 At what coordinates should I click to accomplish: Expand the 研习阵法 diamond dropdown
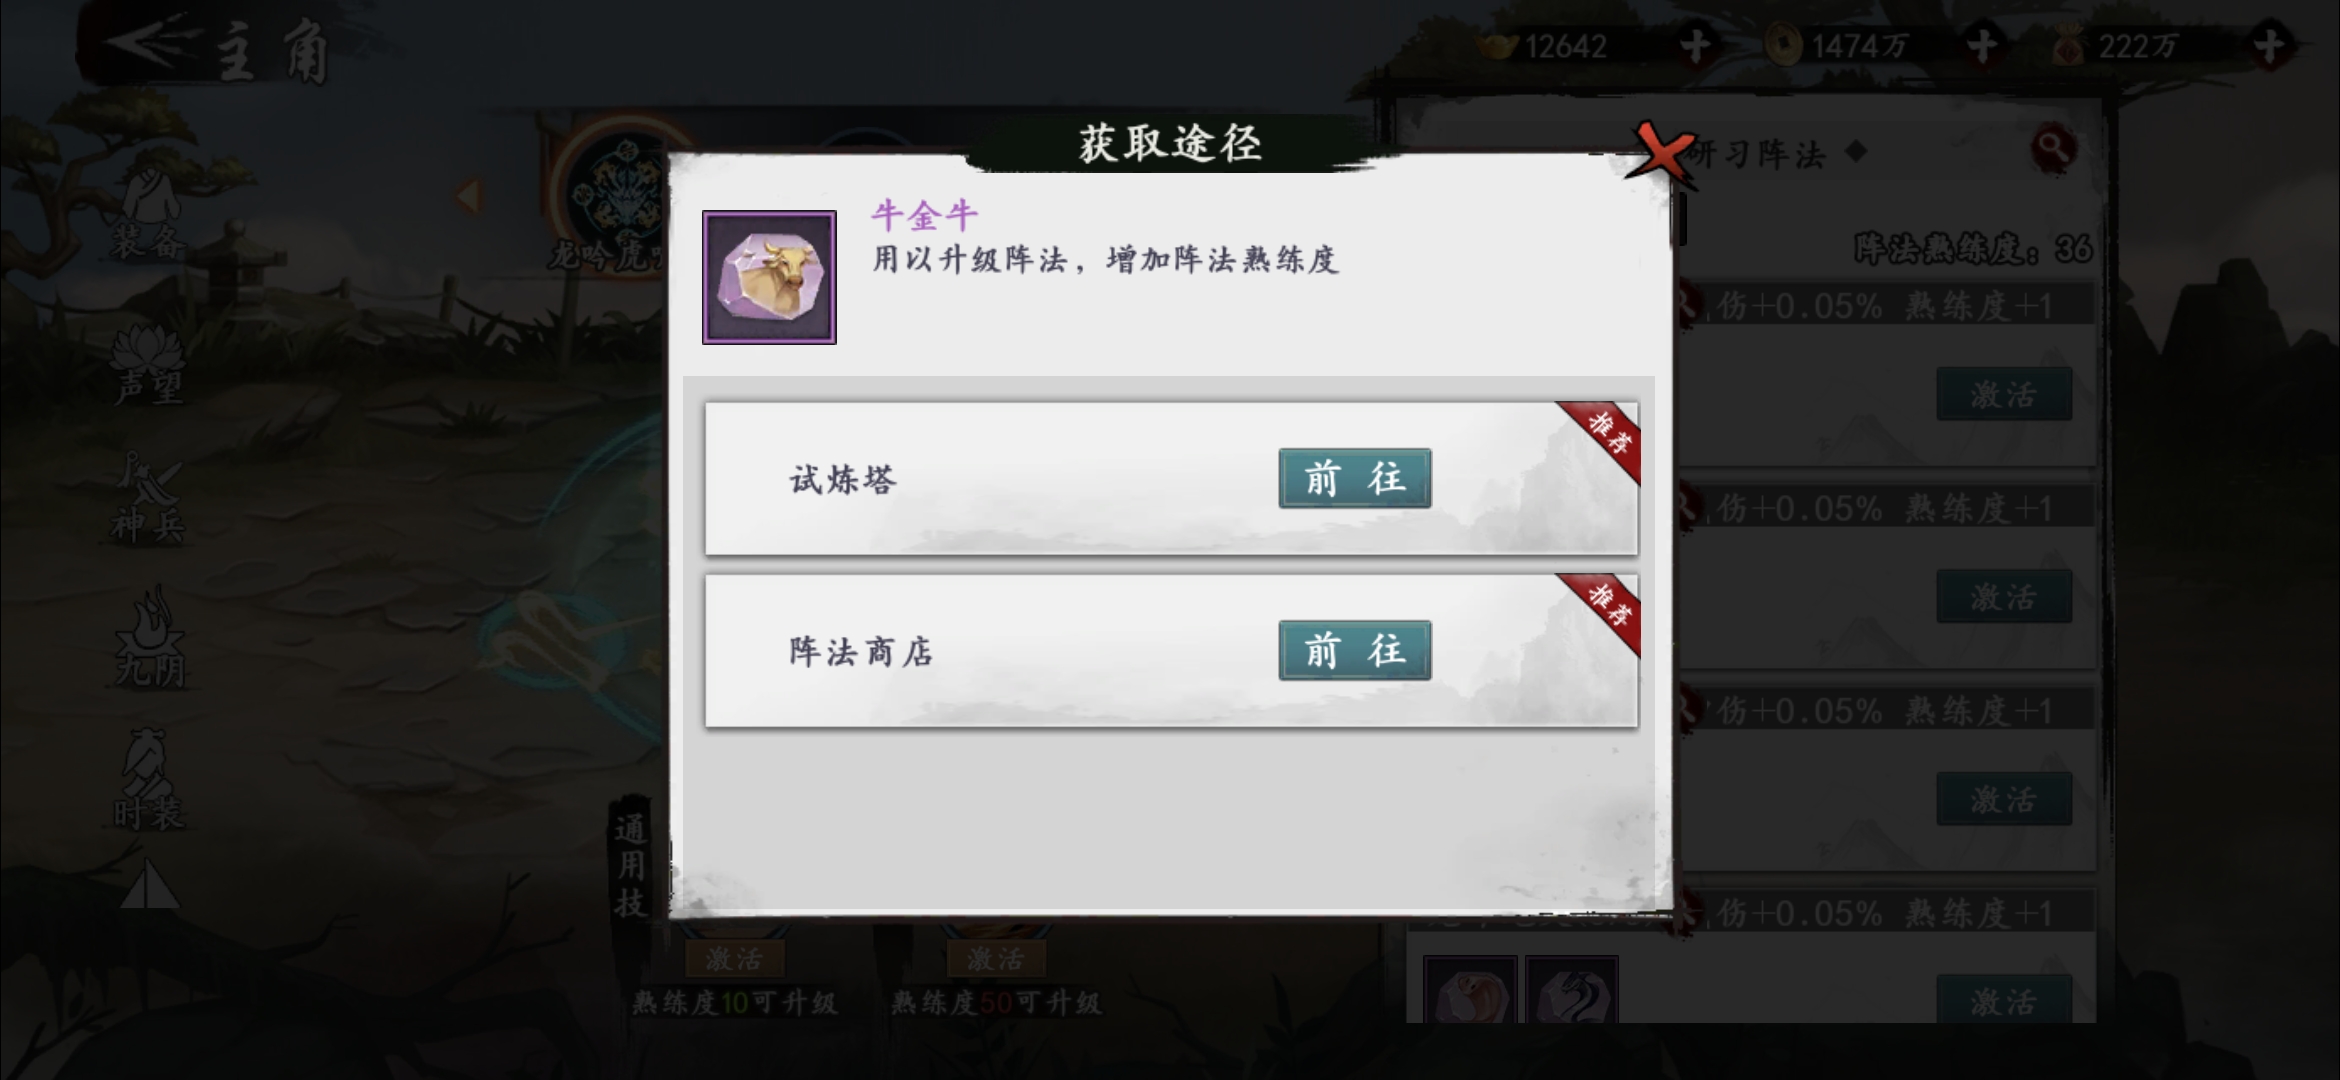pyautogui.click(x=1856, y=152)
